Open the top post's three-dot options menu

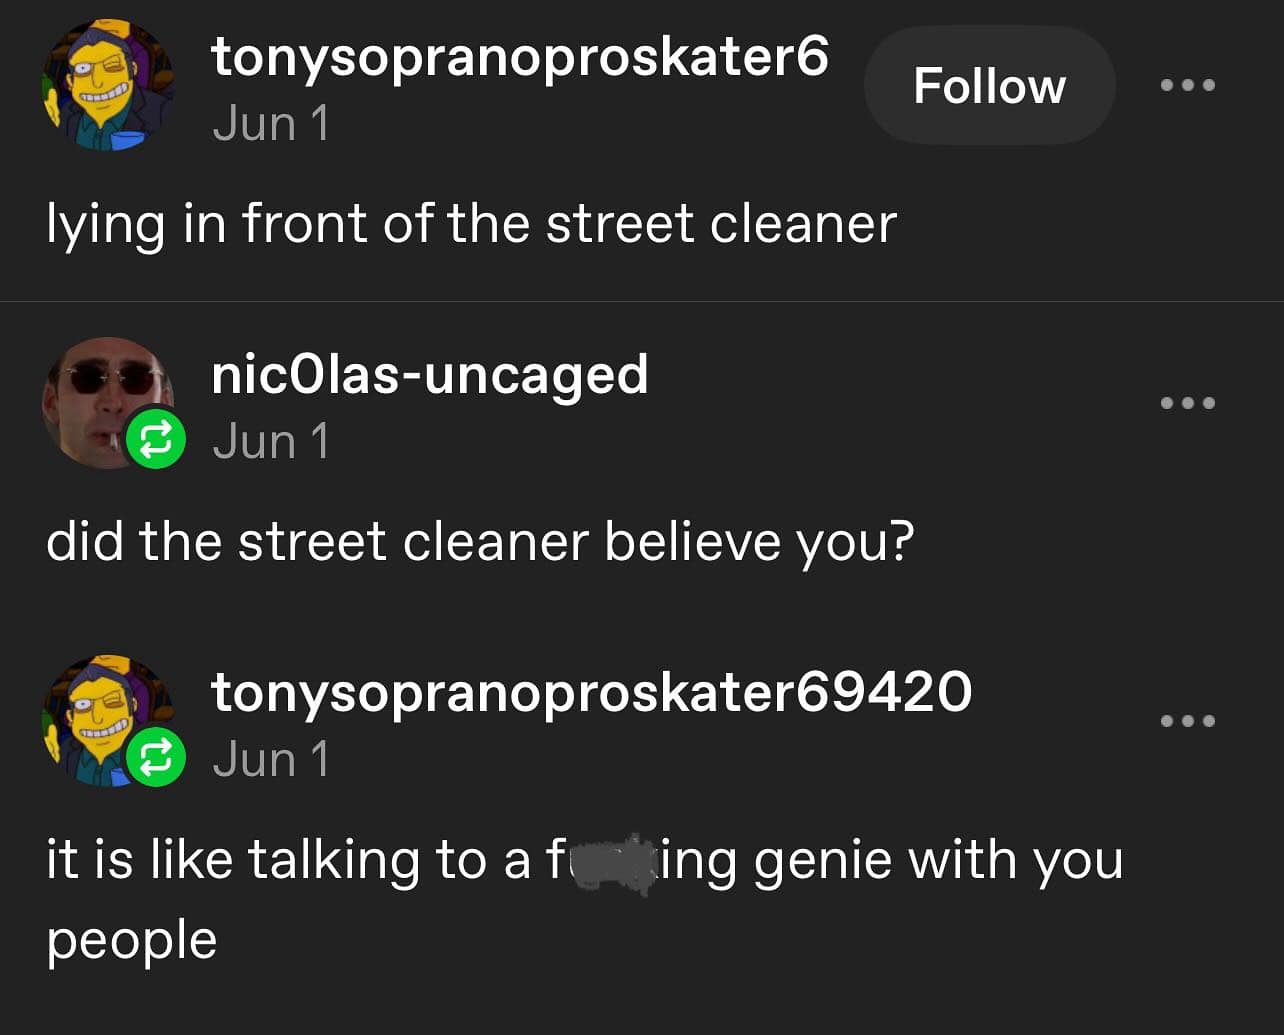pos(1187,85)
